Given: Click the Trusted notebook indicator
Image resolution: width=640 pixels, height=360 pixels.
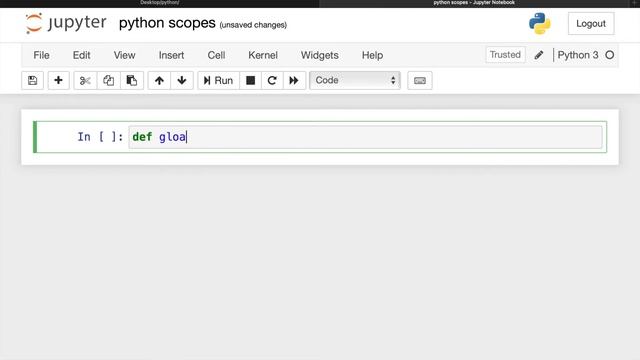Looking at the screenshot, I should (505, 55).
